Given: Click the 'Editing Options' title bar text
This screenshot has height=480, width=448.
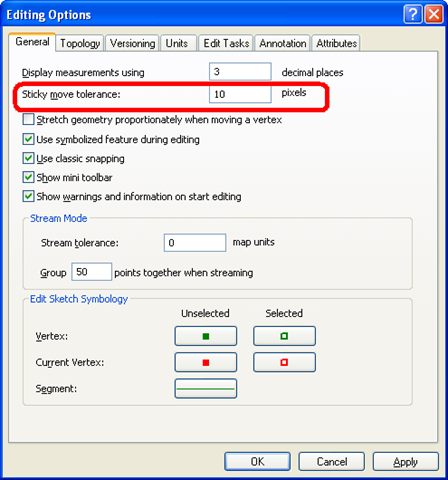Looking at the screenshot, I should pos(49,15).
